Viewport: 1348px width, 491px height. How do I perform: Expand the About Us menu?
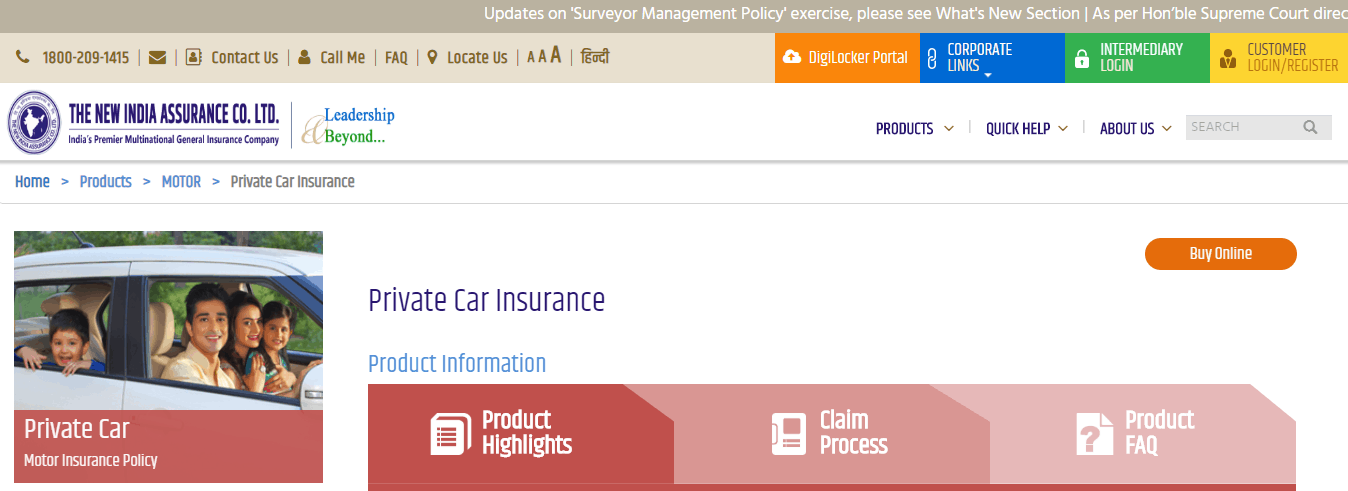1136,128
